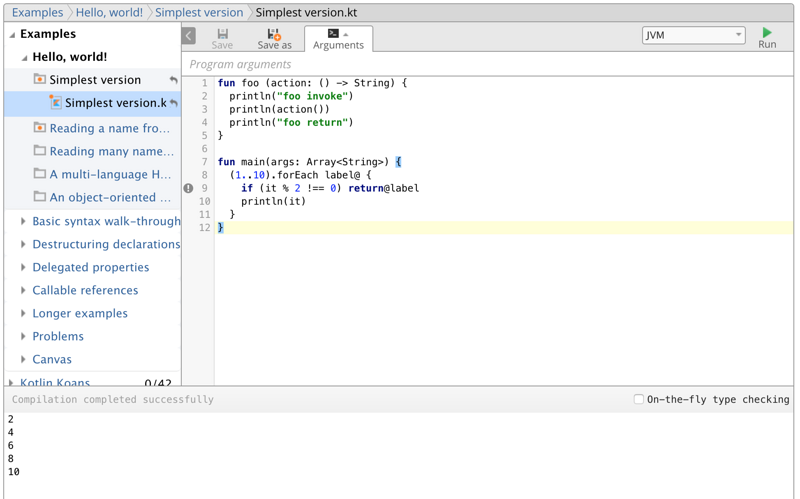Revert Simplest version.kt file with undo arrow
Image resolution: width=800 pixels, height=499 pixels.
click(x=174, y=103)
